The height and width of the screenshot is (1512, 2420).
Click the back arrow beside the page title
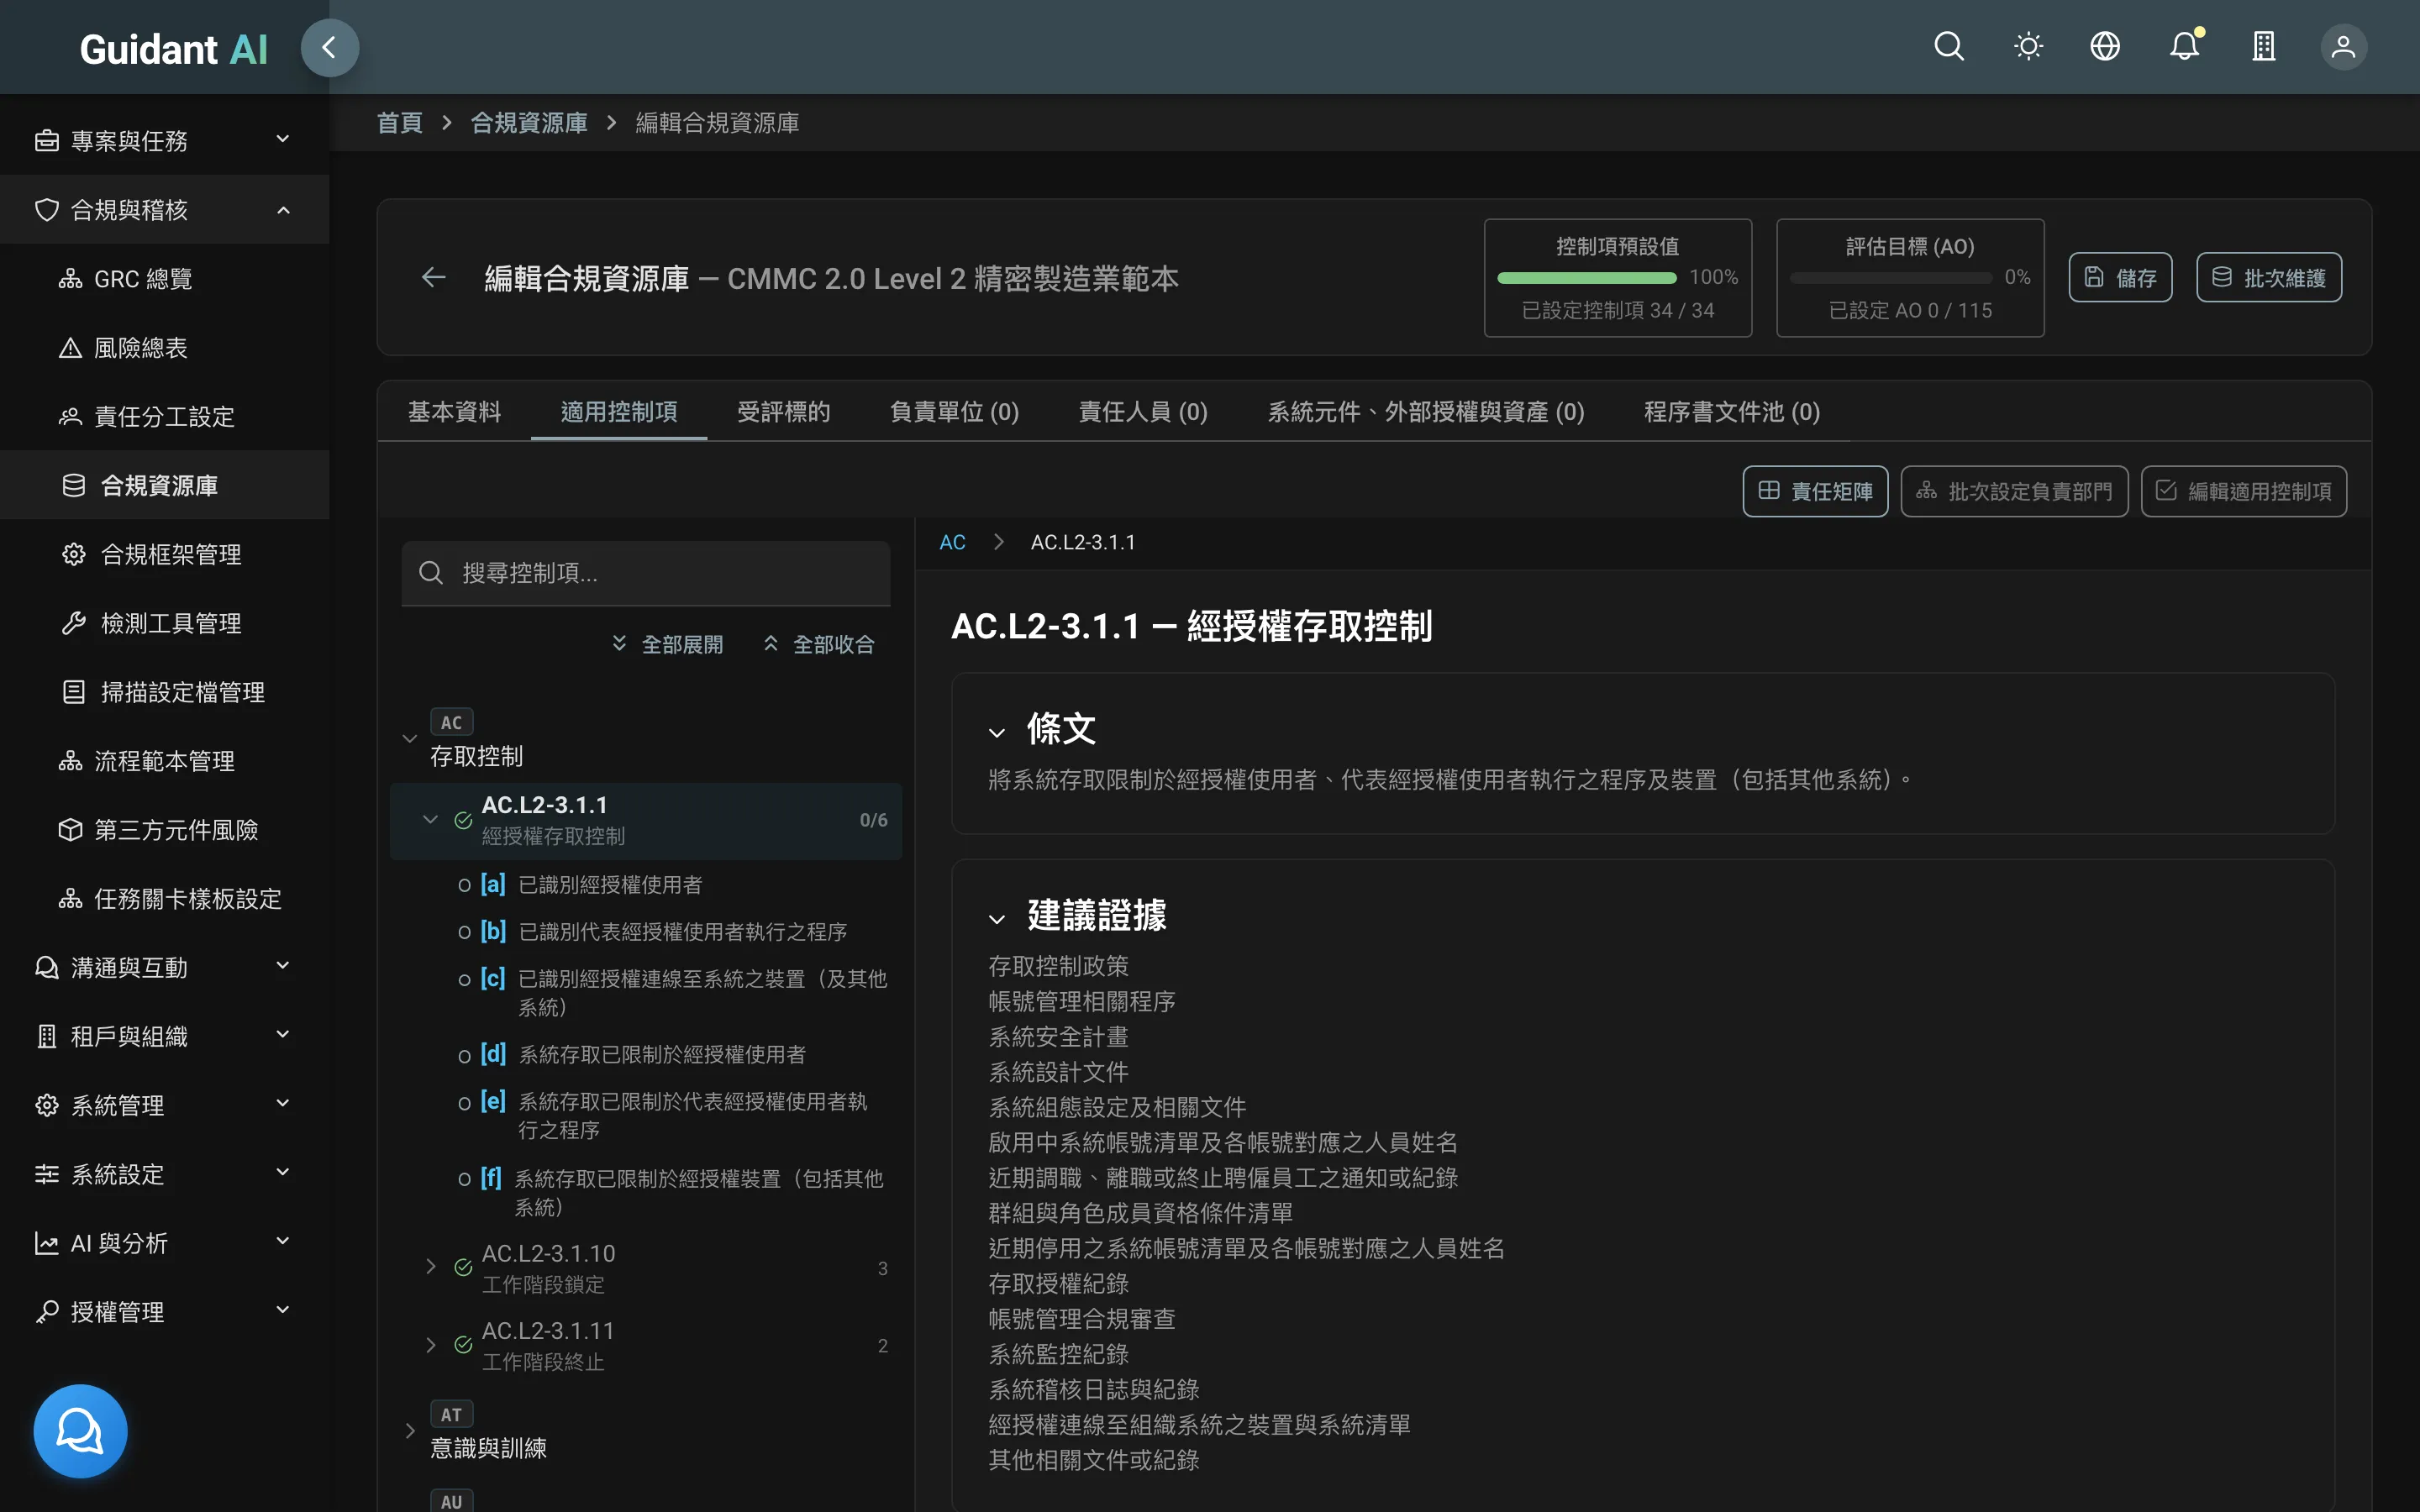(x=433, y=277)
